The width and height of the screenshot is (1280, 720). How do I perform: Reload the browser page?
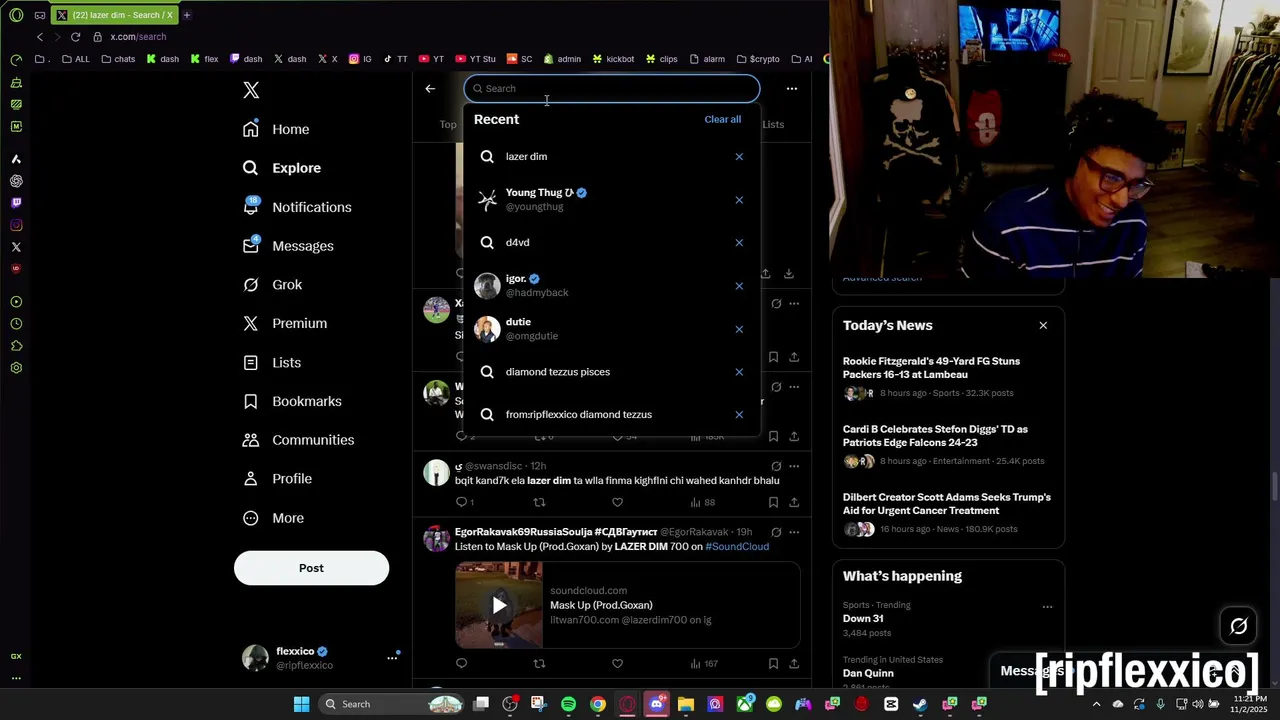click(75, 37)
